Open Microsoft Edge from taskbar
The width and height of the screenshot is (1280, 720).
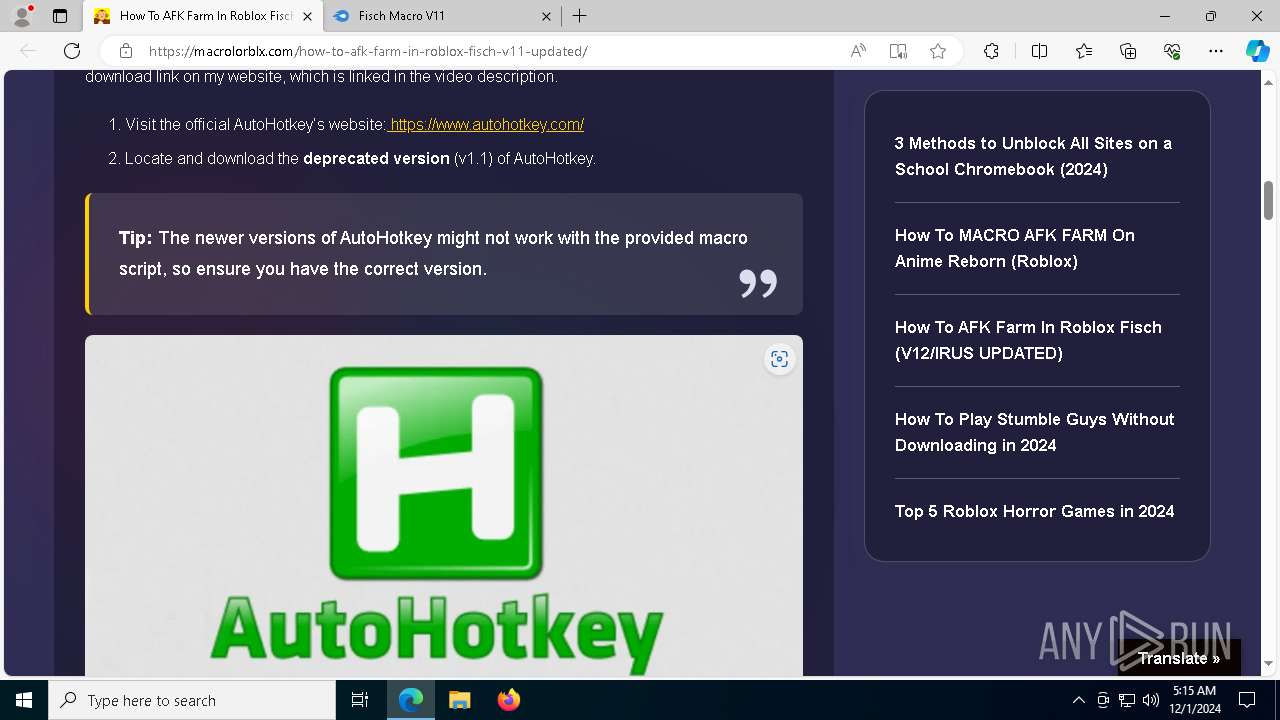pos(411,700)
